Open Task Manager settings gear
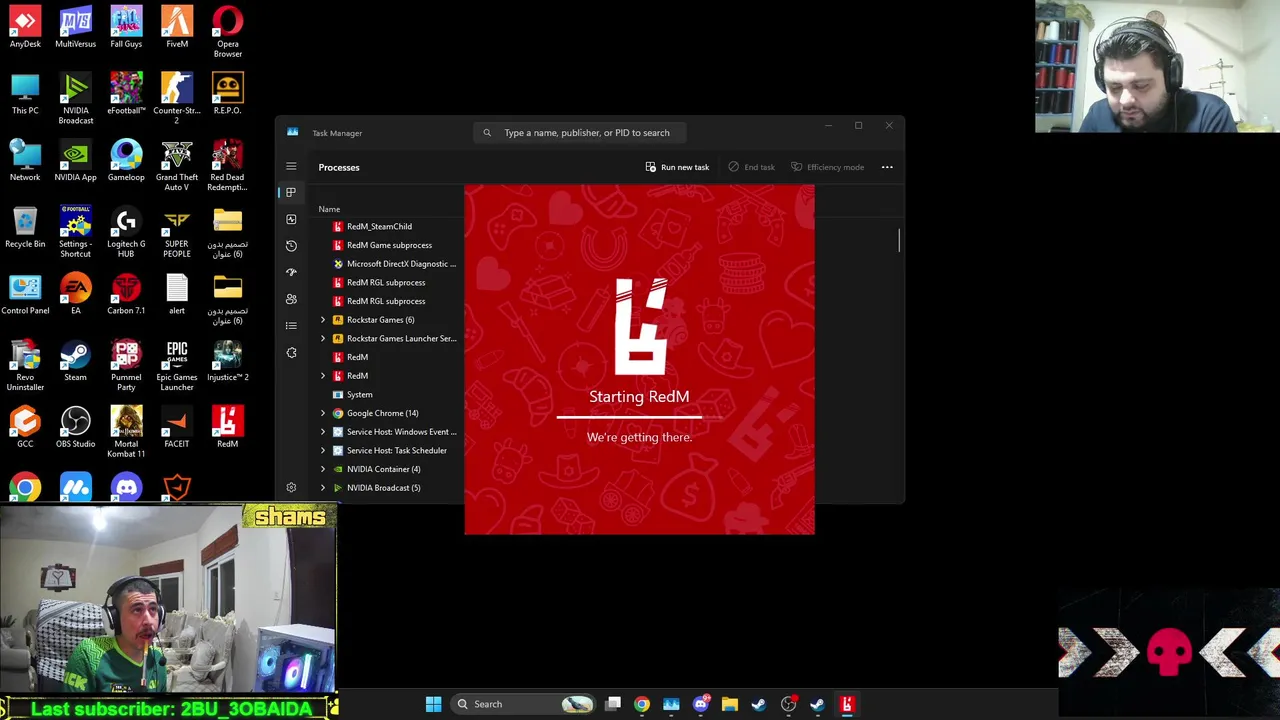The width and height of the screenshot is (1280, 720). pos(291,487)
